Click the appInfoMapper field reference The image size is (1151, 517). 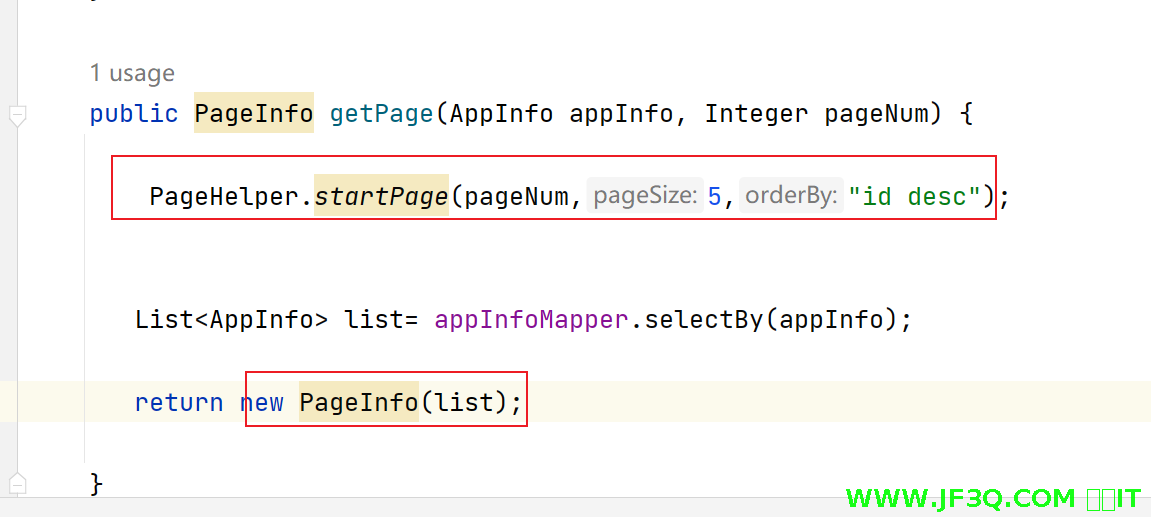click(531, 320)
